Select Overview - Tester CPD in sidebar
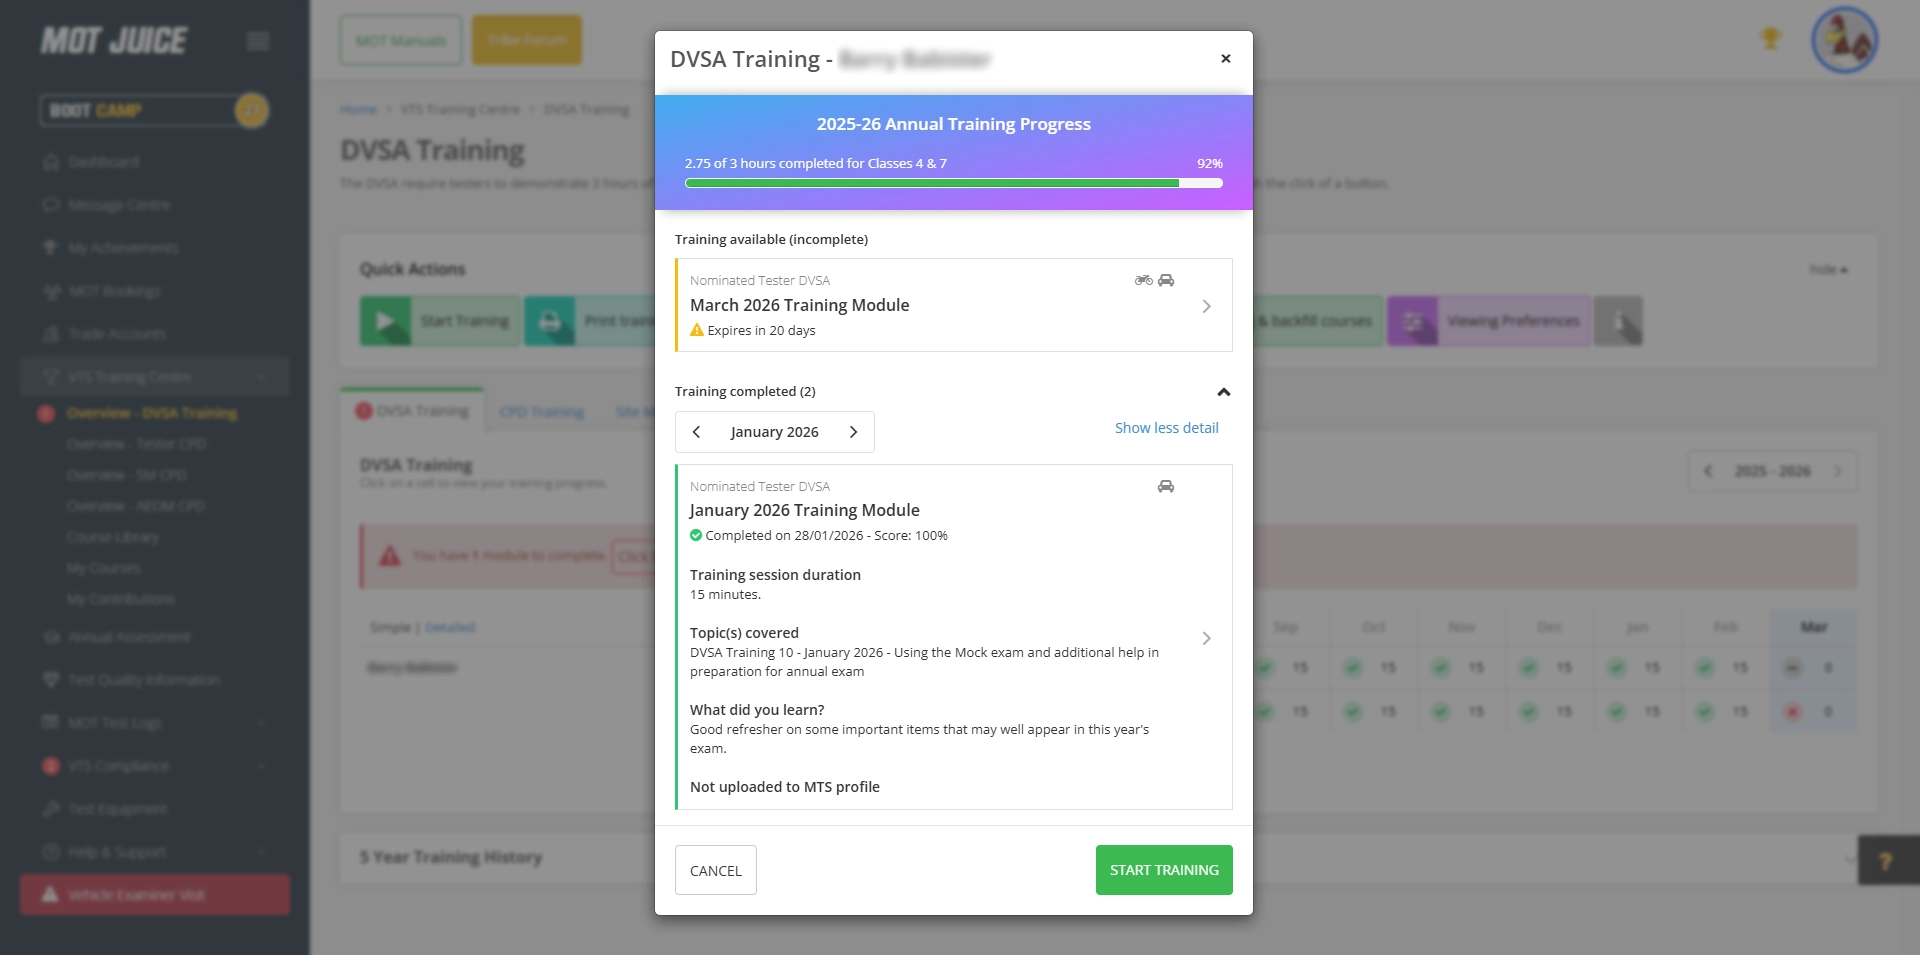 point(136,444)
